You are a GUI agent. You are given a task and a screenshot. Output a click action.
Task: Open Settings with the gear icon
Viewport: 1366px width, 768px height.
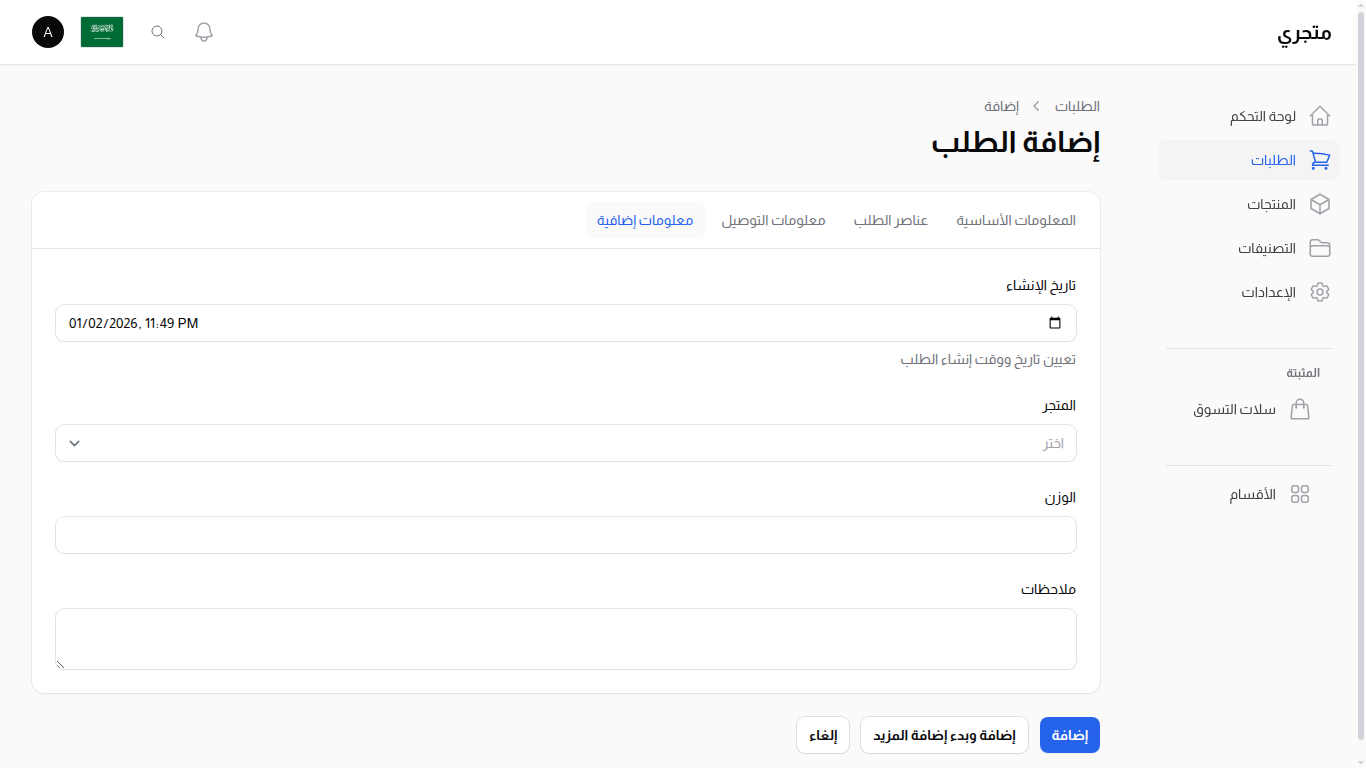pyautogui.click(x=1320, y=292)
